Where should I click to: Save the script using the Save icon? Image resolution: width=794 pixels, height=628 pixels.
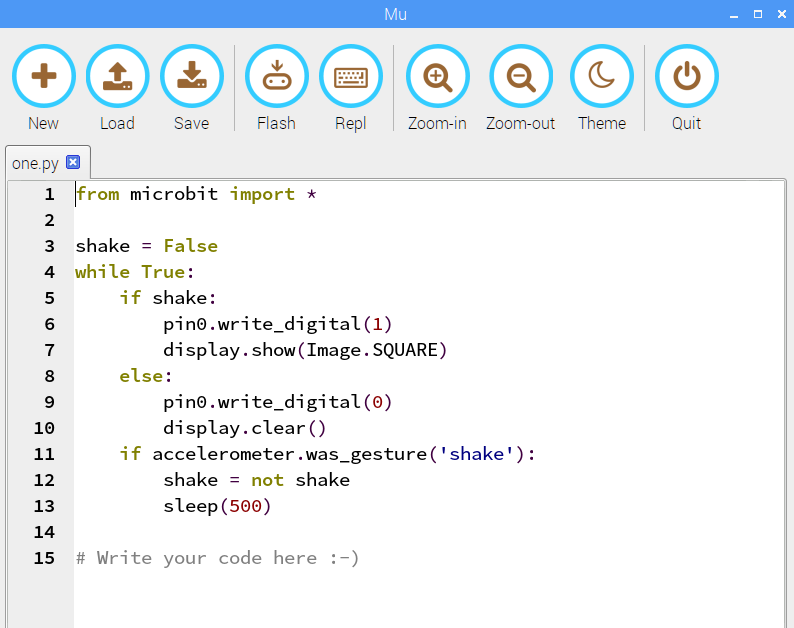tap(191, 77)
